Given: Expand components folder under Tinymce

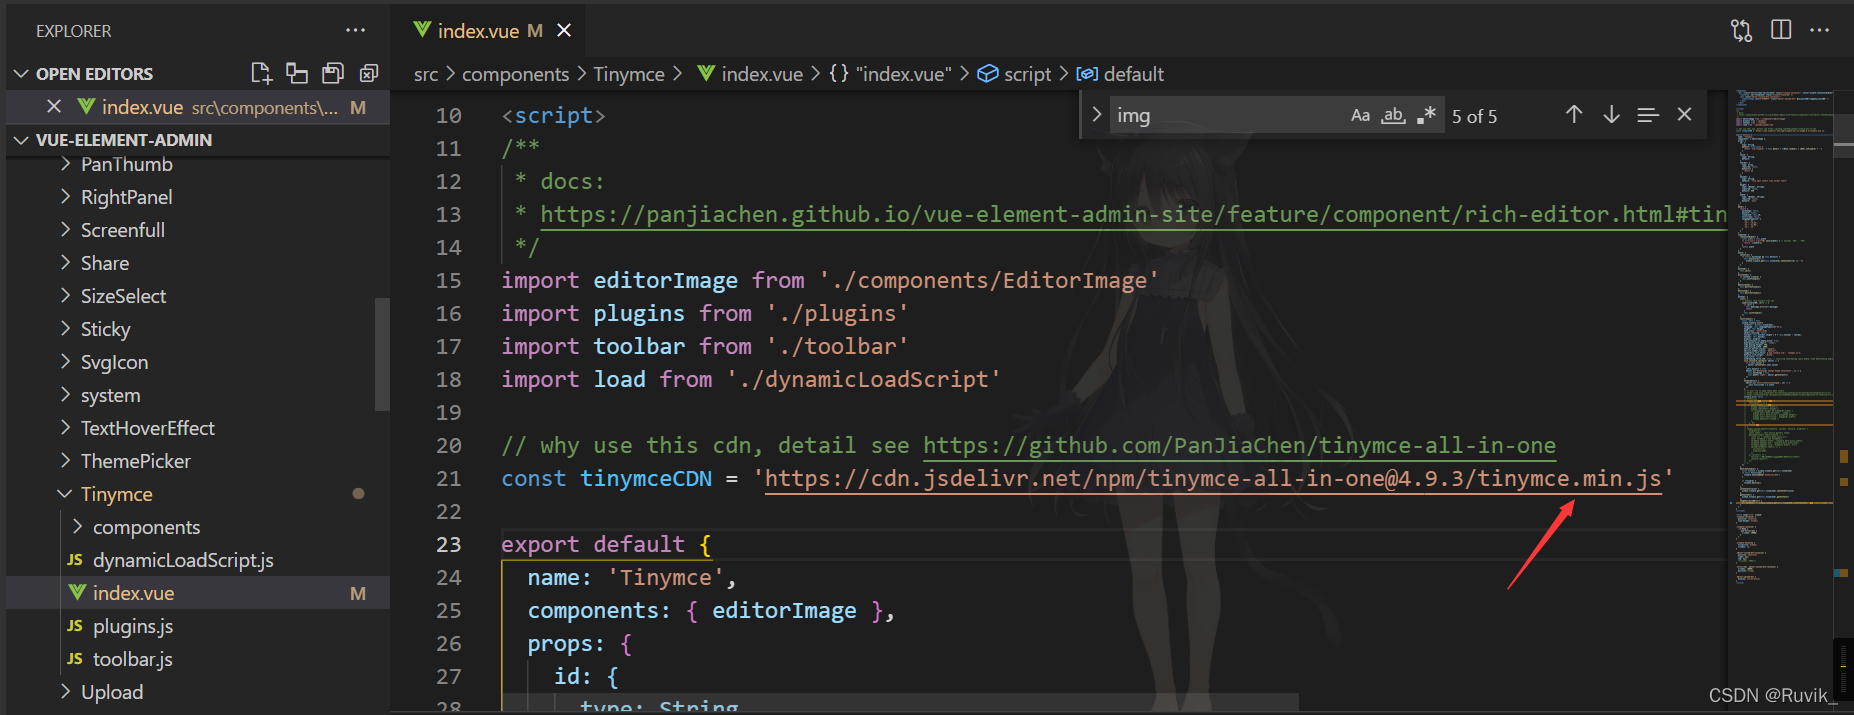Looking at the screenshot, I should tap(78, 527).
